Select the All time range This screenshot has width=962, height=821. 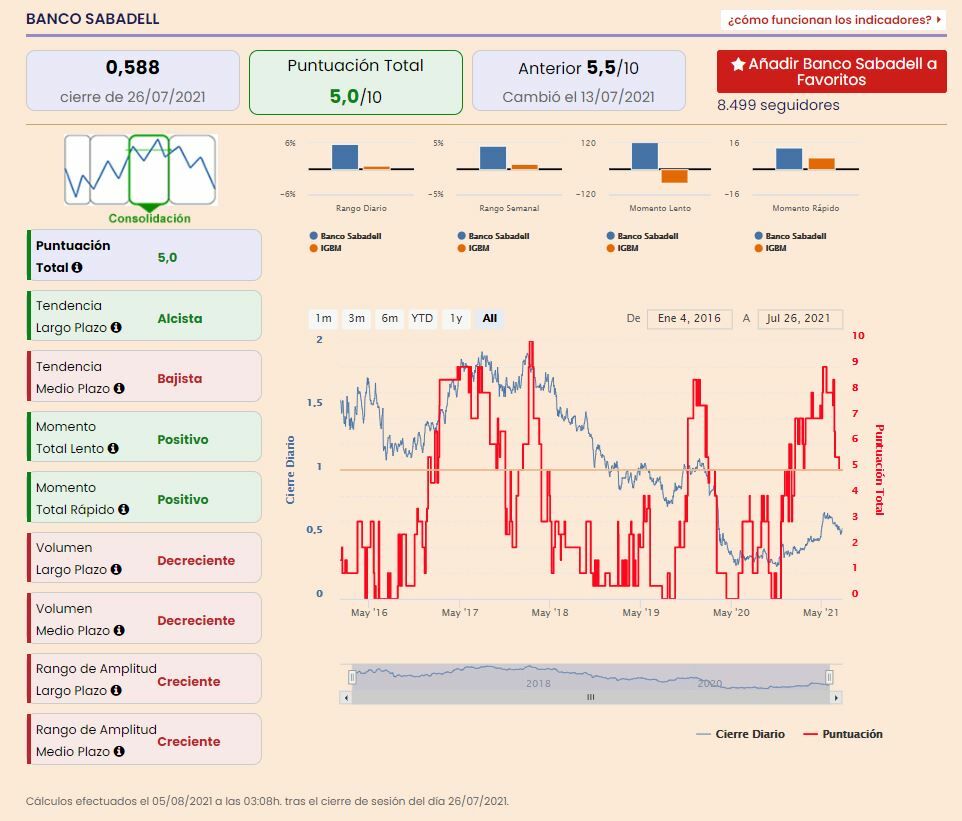click(490, 318)
